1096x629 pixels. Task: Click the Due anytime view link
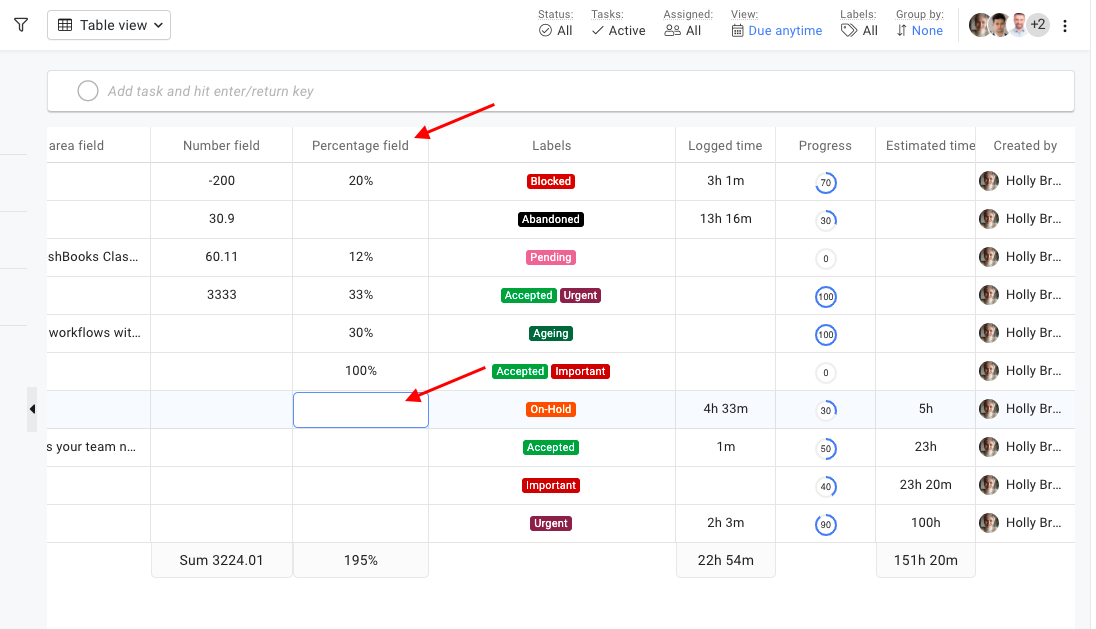coord(777,31)
